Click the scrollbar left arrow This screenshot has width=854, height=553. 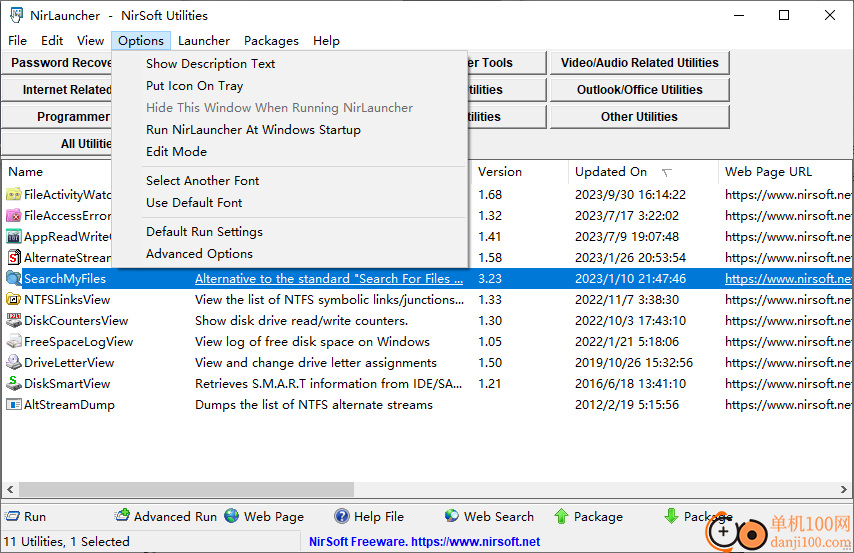coord(10,489)
